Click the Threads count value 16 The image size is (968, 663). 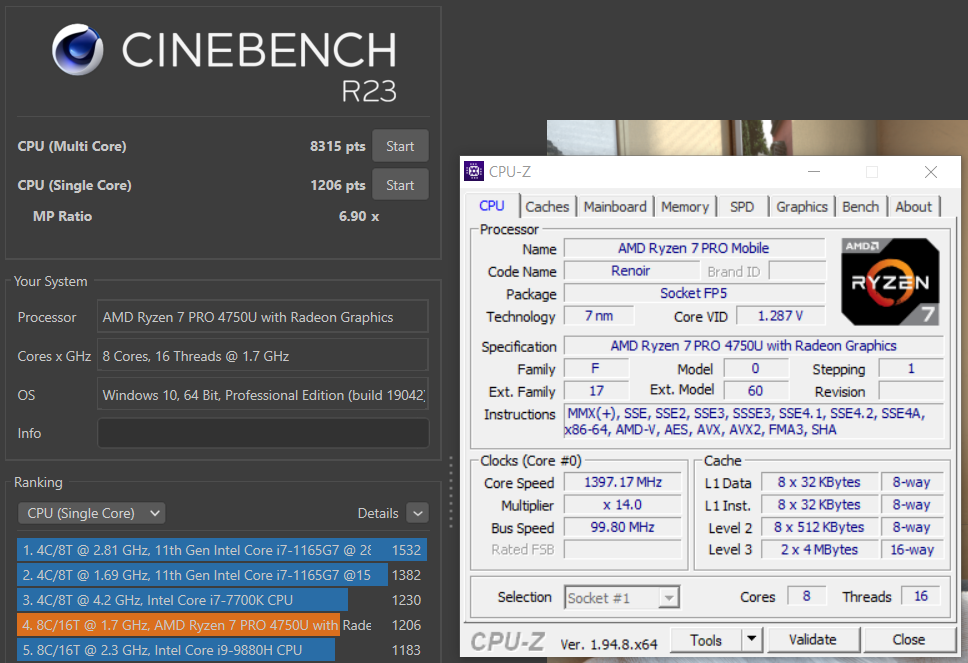[x=920, y=596]
